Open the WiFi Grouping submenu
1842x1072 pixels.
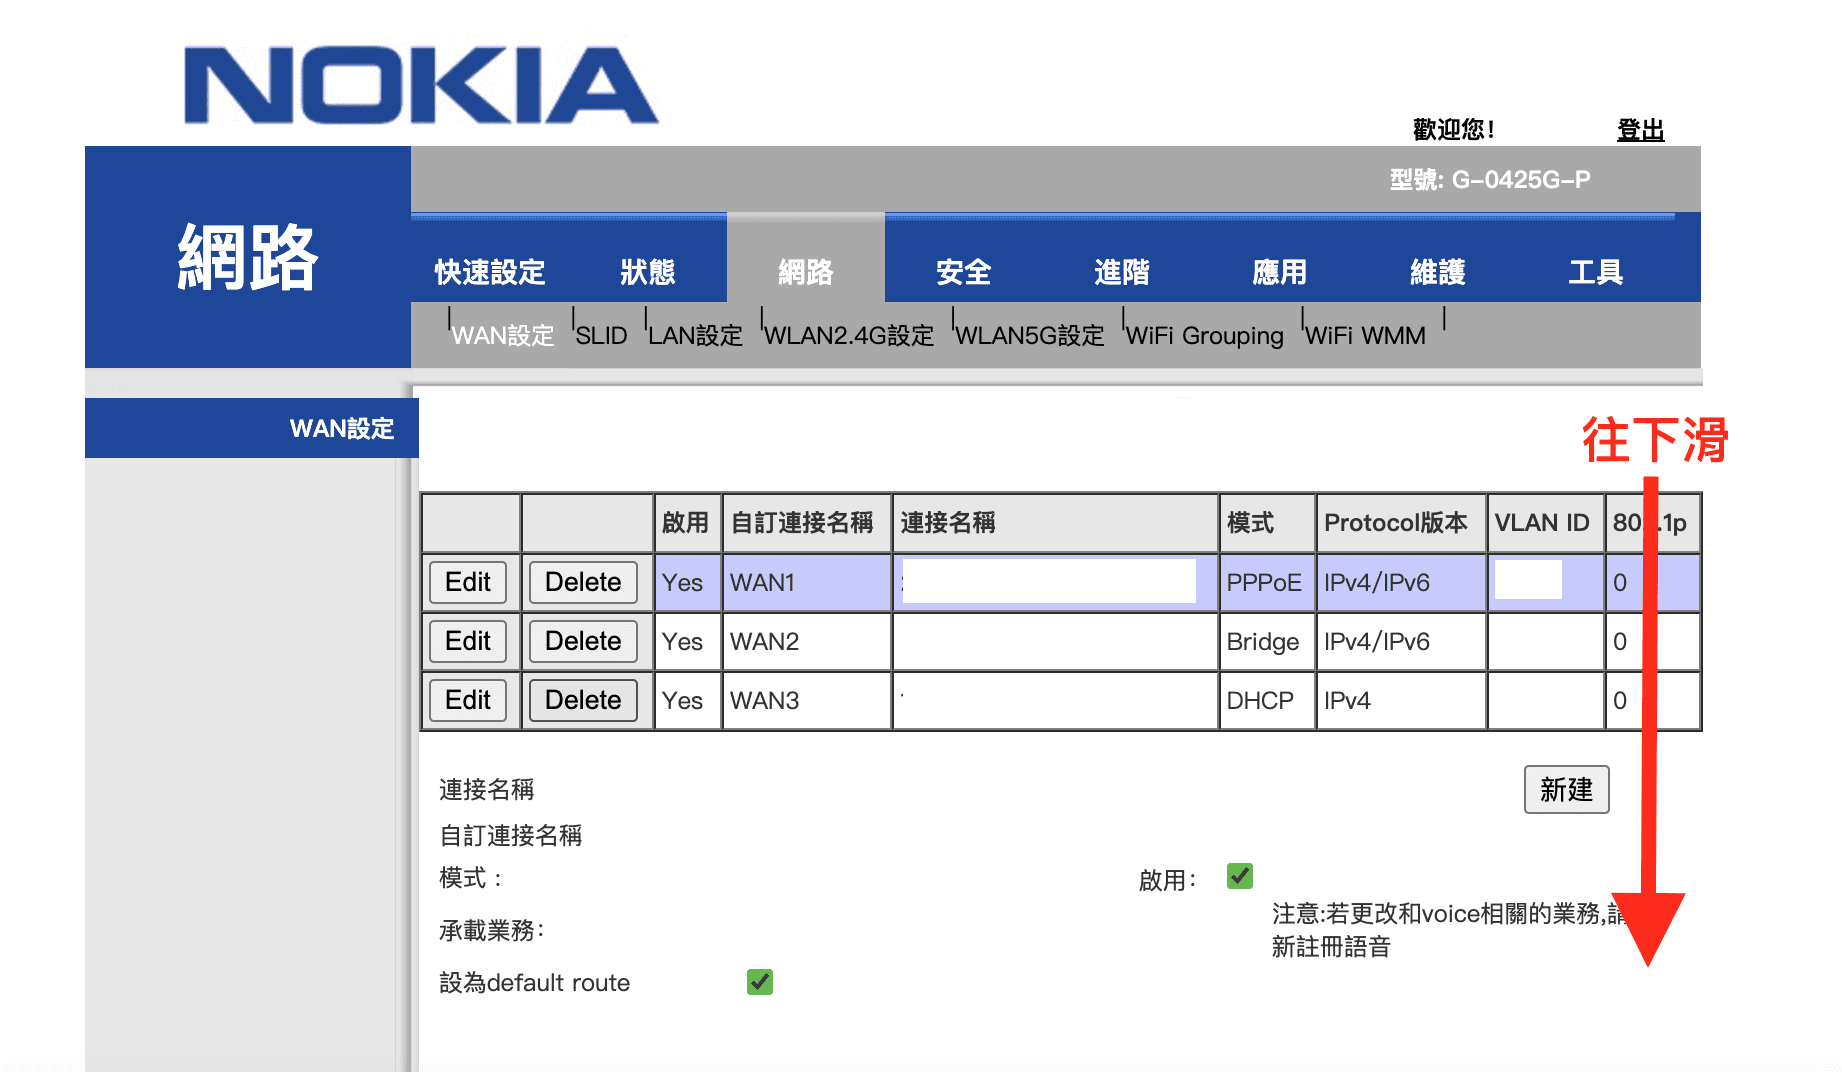[1205, 335]
